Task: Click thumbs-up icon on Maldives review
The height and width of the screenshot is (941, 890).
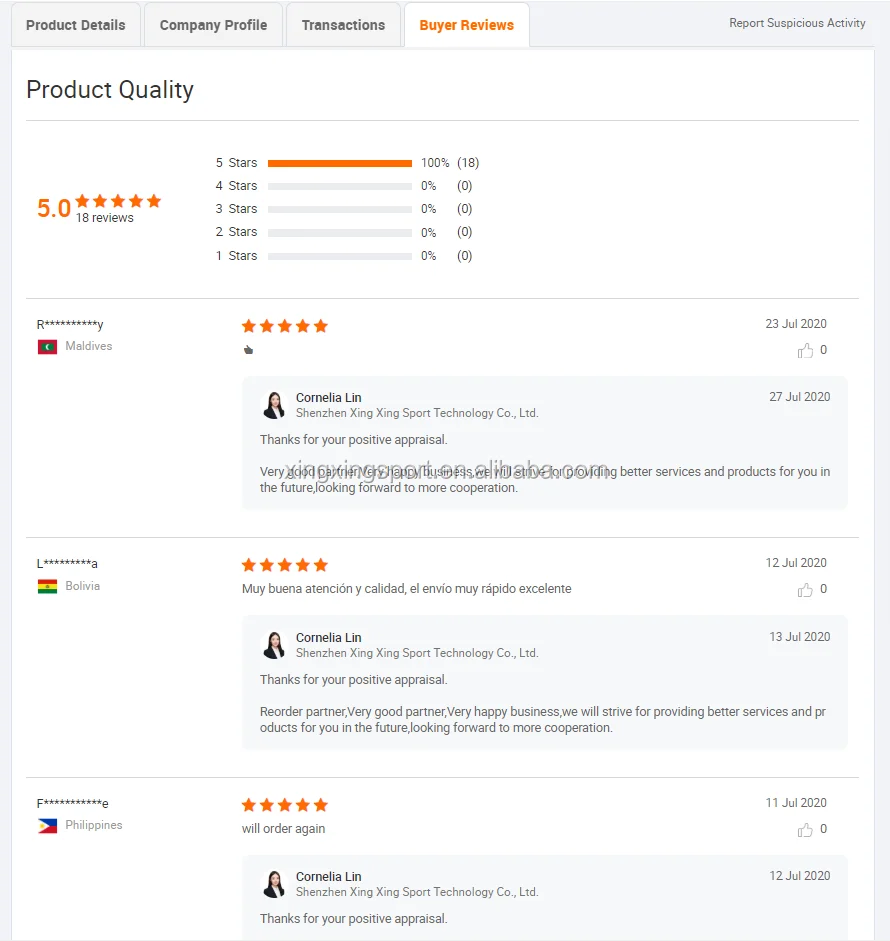Action: pyautogui.click(x=805, y=351)
